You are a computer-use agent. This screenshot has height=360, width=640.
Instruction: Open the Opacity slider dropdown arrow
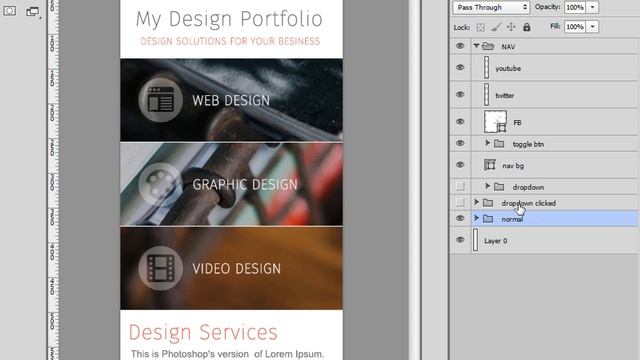click(592, 7)
